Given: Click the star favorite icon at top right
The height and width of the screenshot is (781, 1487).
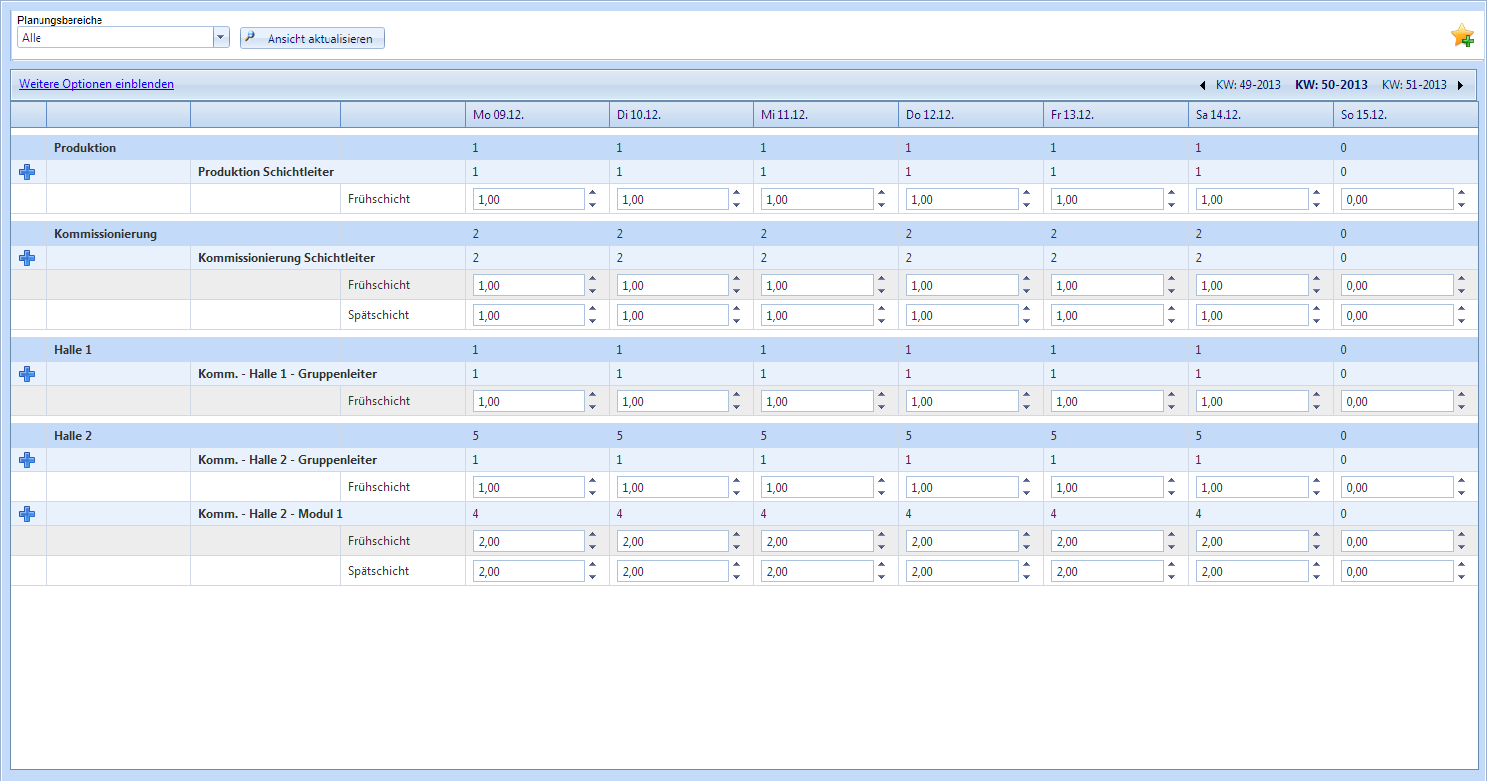Looking at the screenshot, I should [x=1462, y=36].
